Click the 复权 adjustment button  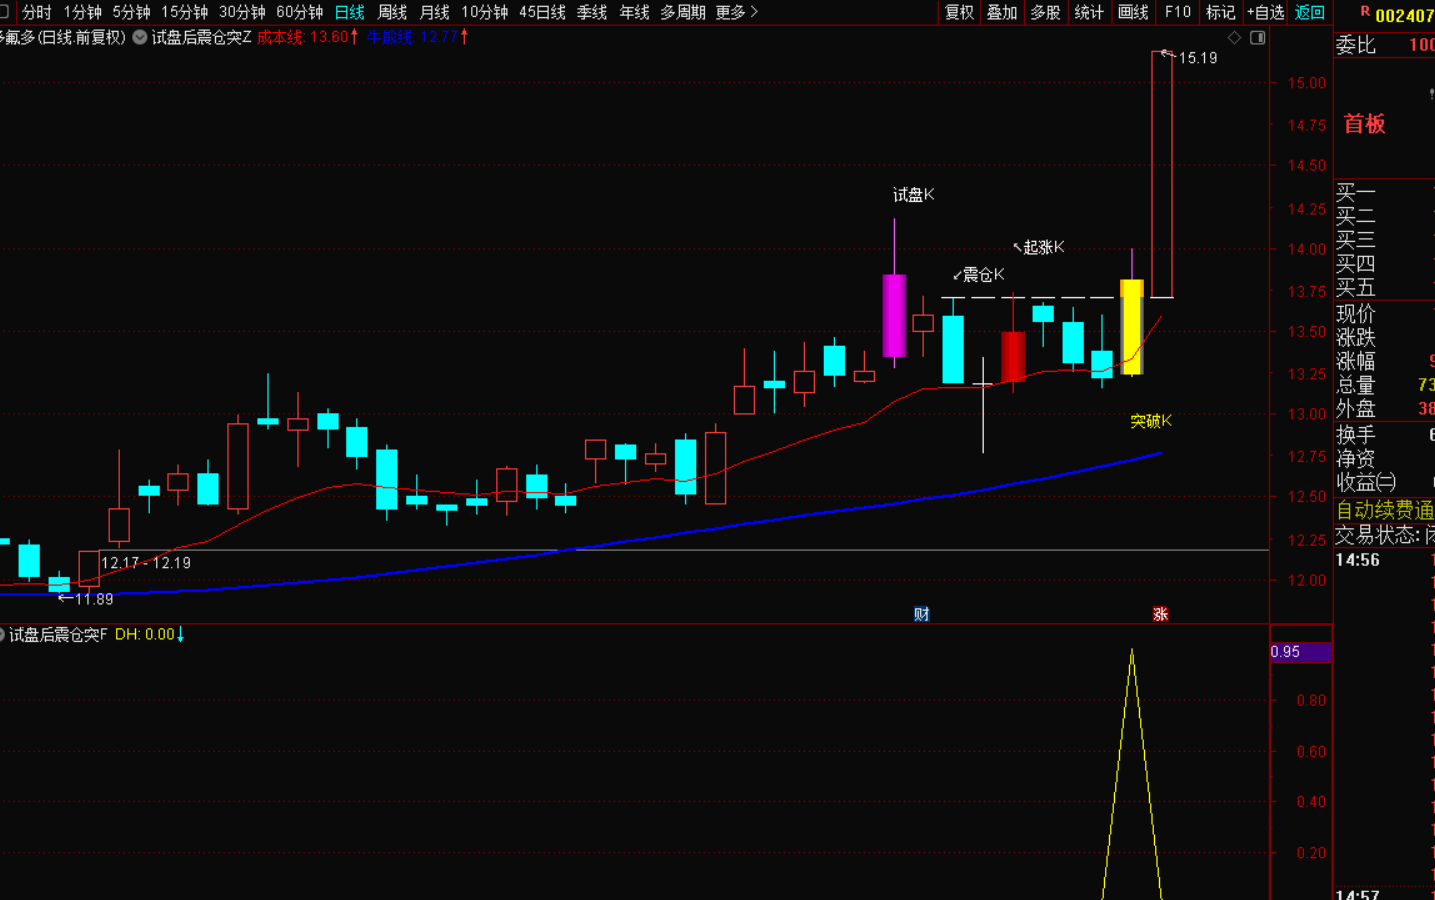(959, 12)
